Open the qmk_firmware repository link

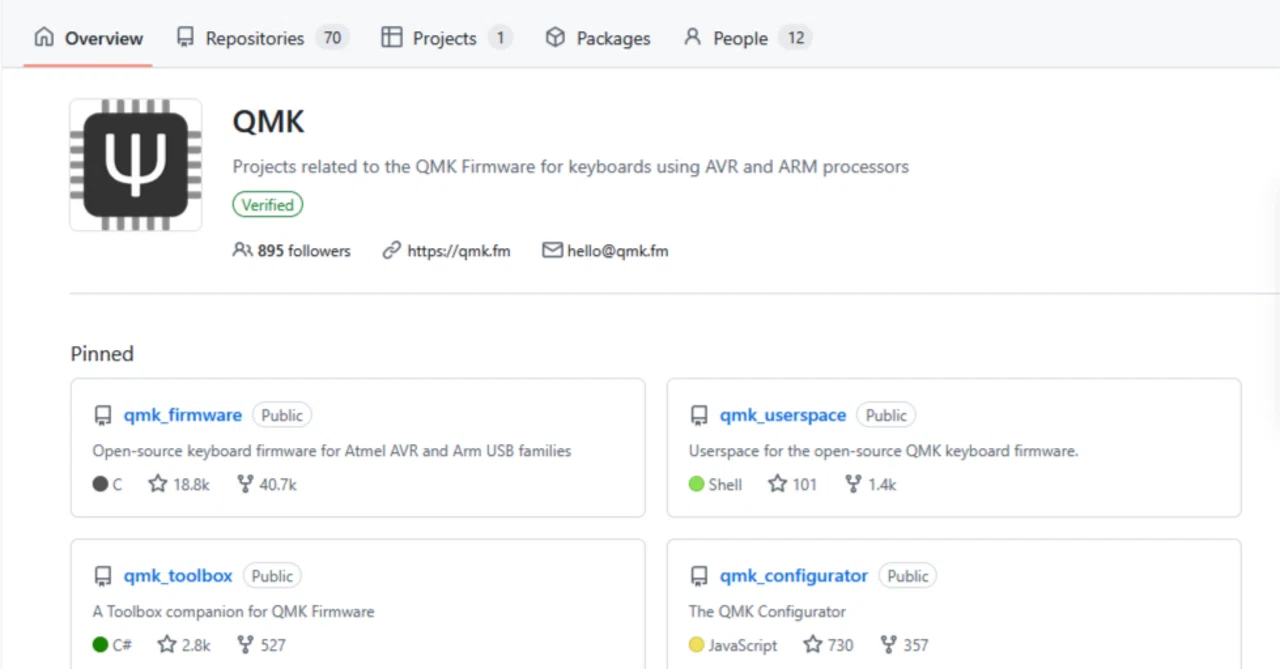click(x=183, y=415)
